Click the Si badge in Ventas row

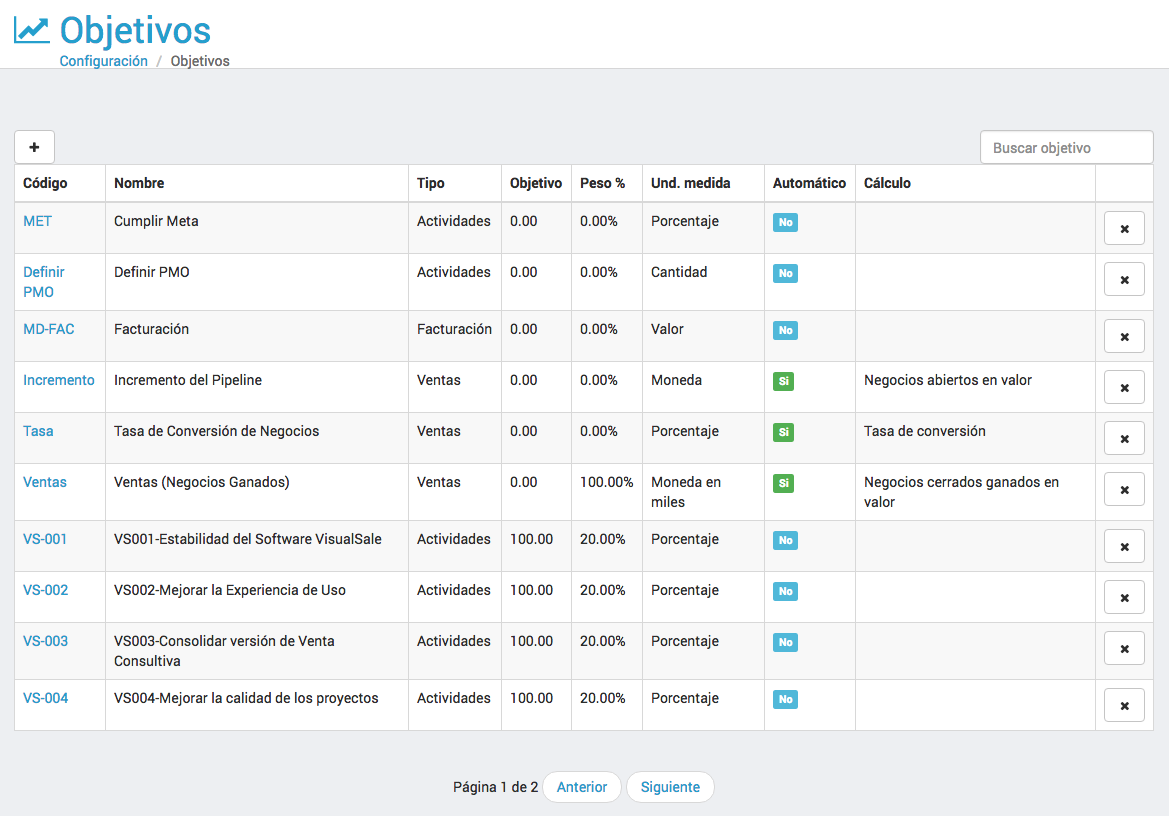[784, 483]
